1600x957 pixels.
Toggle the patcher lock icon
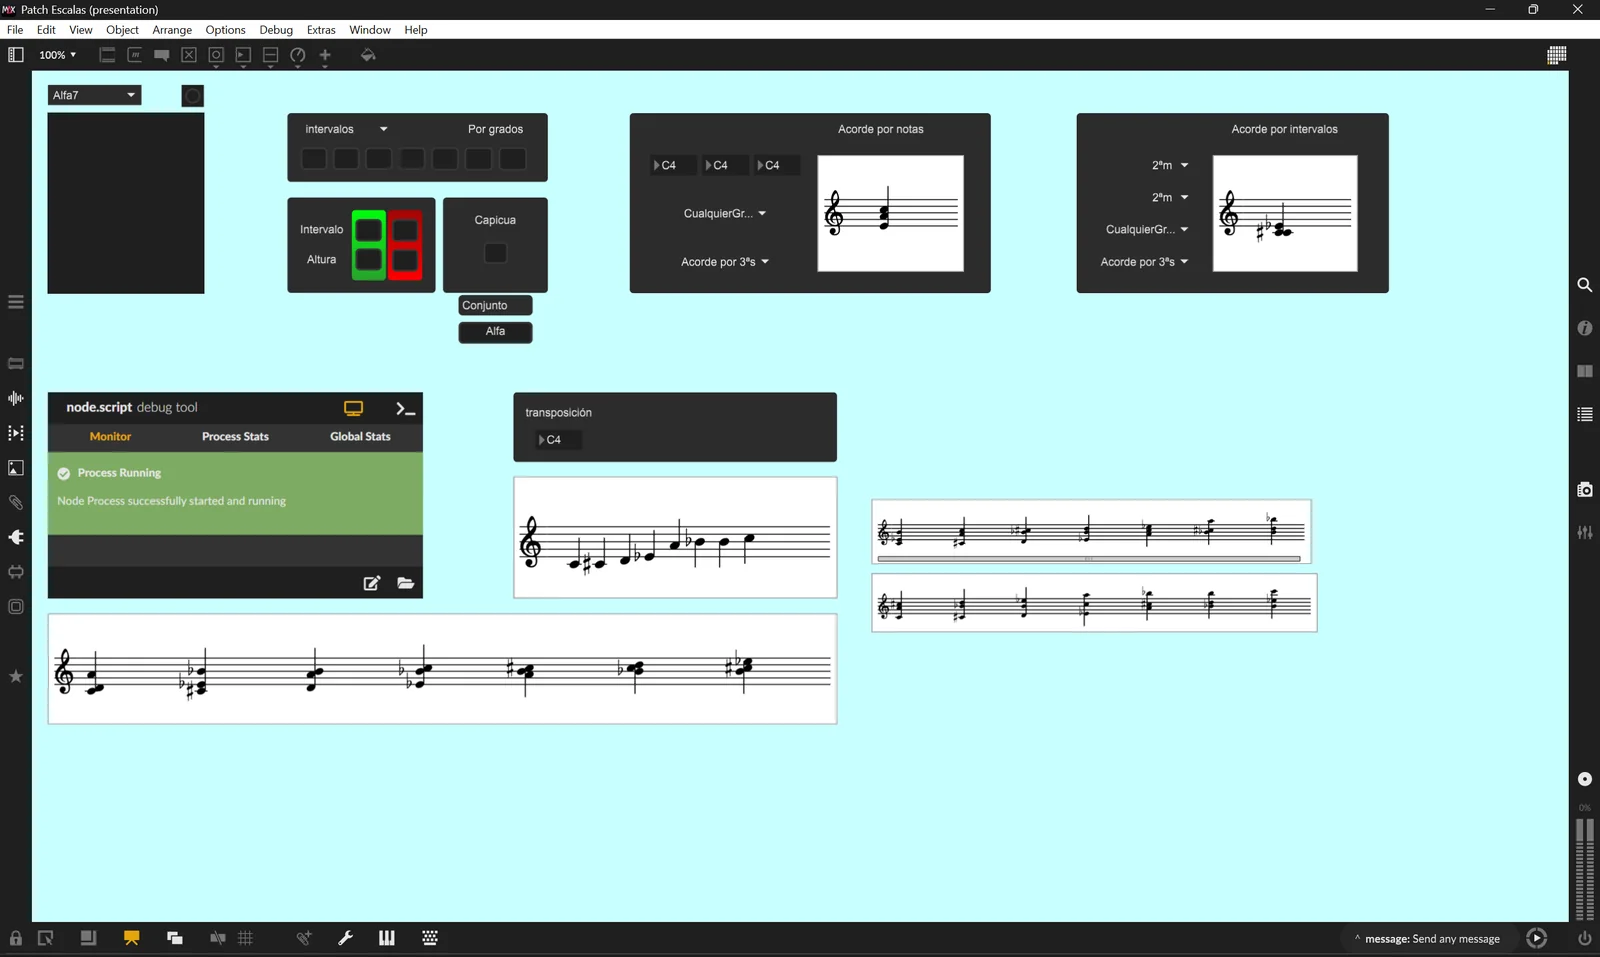click(16, 938)
